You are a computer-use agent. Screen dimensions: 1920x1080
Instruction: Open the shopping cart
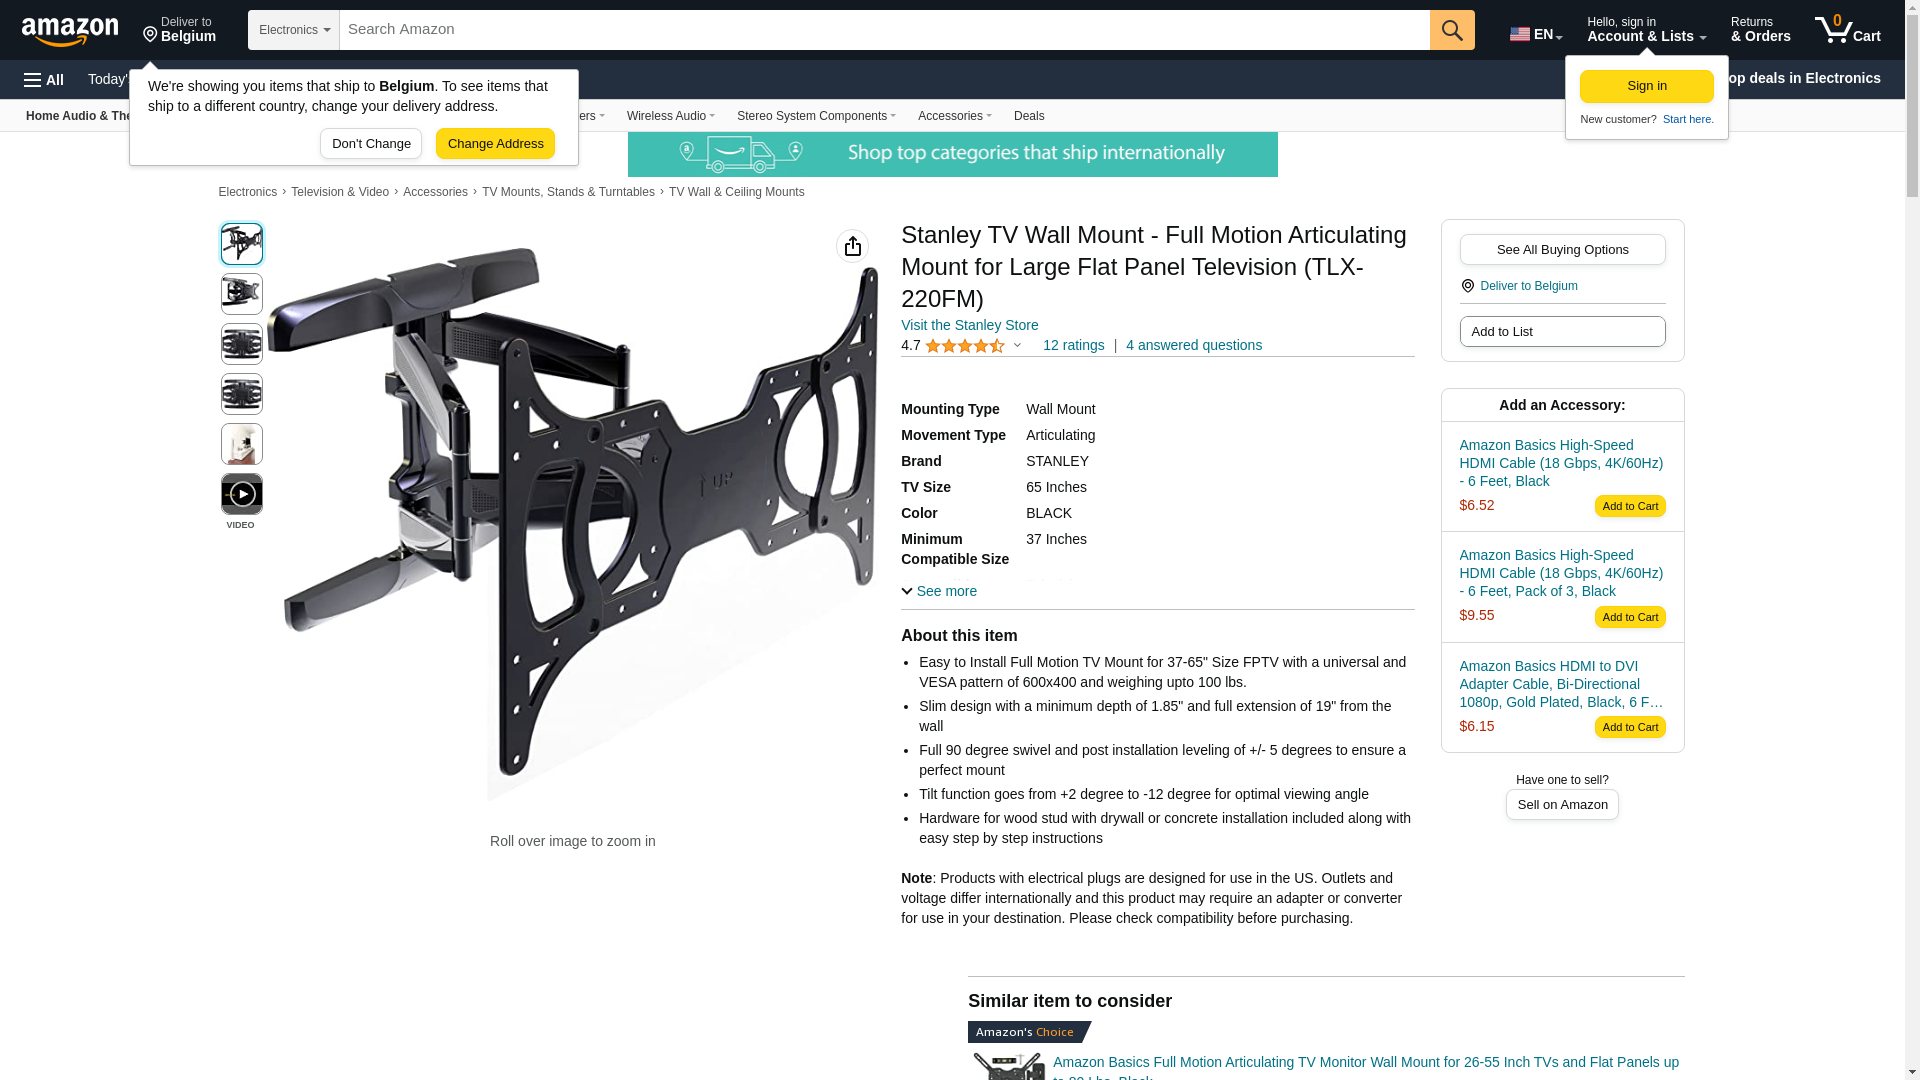tap(1848, 30)
